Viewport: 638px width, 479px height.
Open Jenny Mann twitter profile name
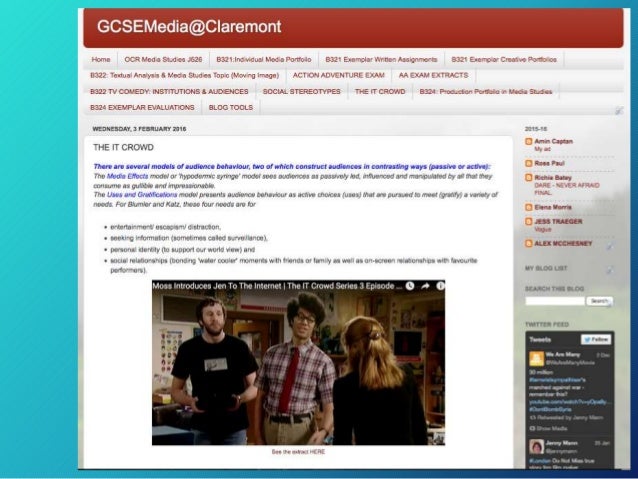[x=562, y=443]
